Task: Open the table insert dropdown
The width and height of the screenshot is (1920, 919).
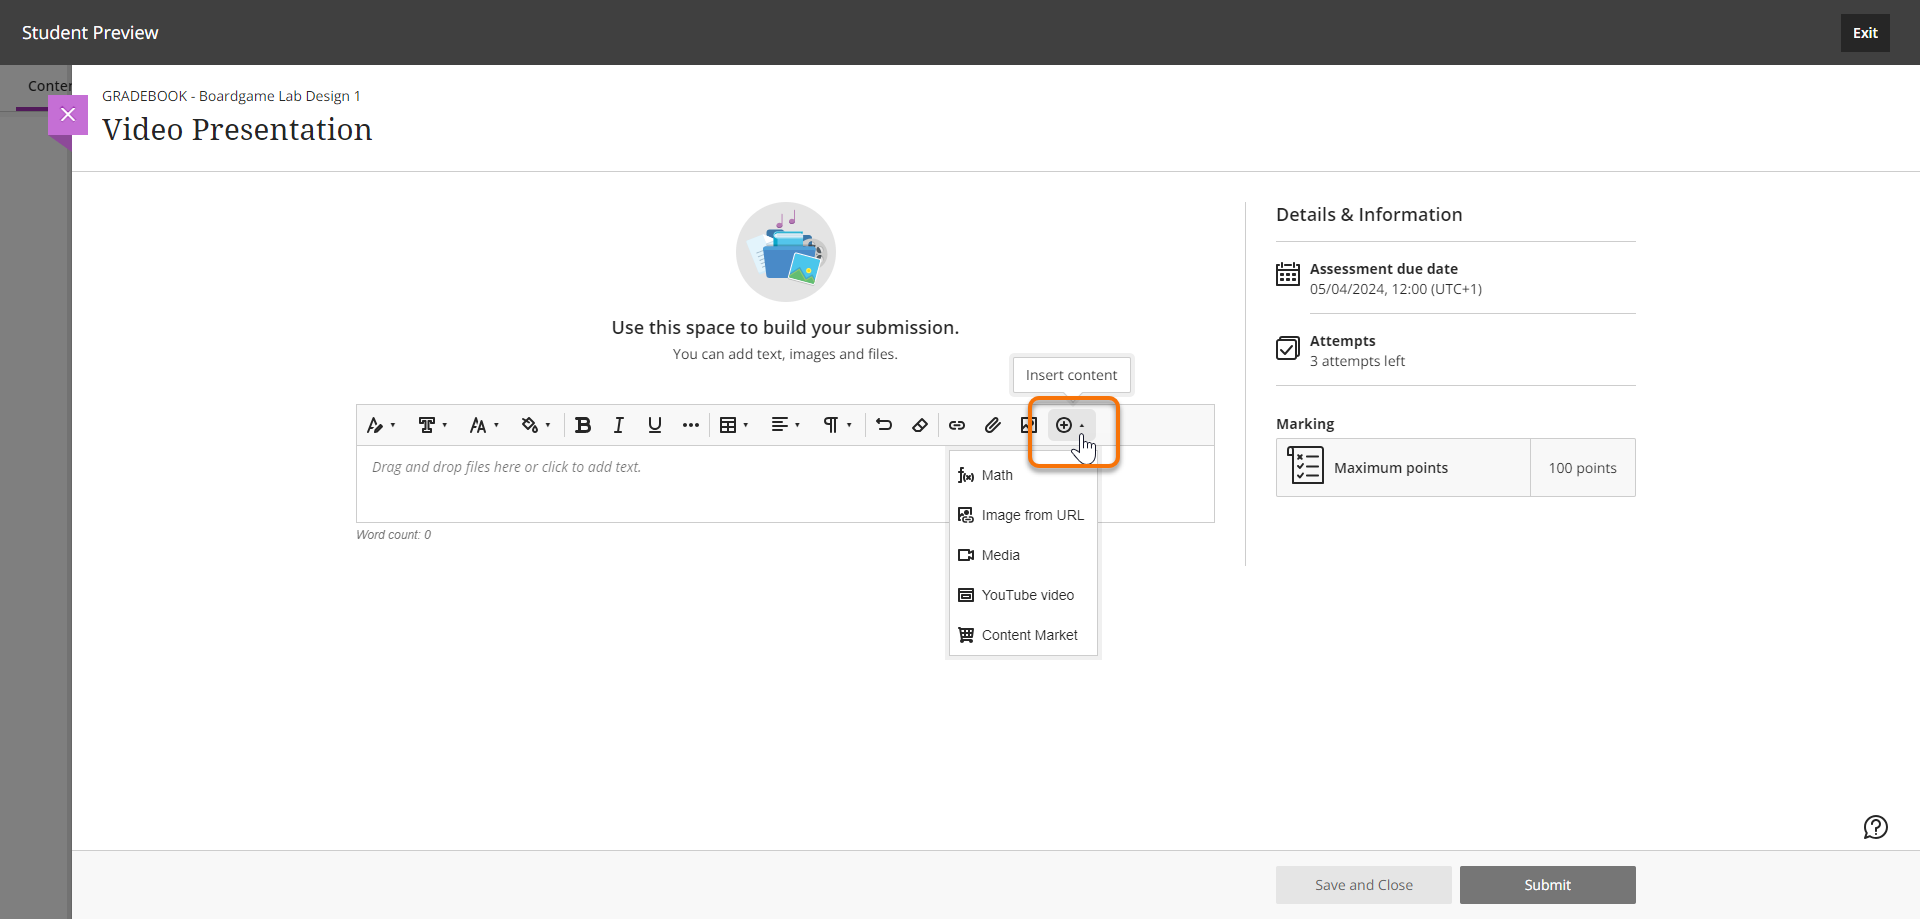Action: (734, 425)
